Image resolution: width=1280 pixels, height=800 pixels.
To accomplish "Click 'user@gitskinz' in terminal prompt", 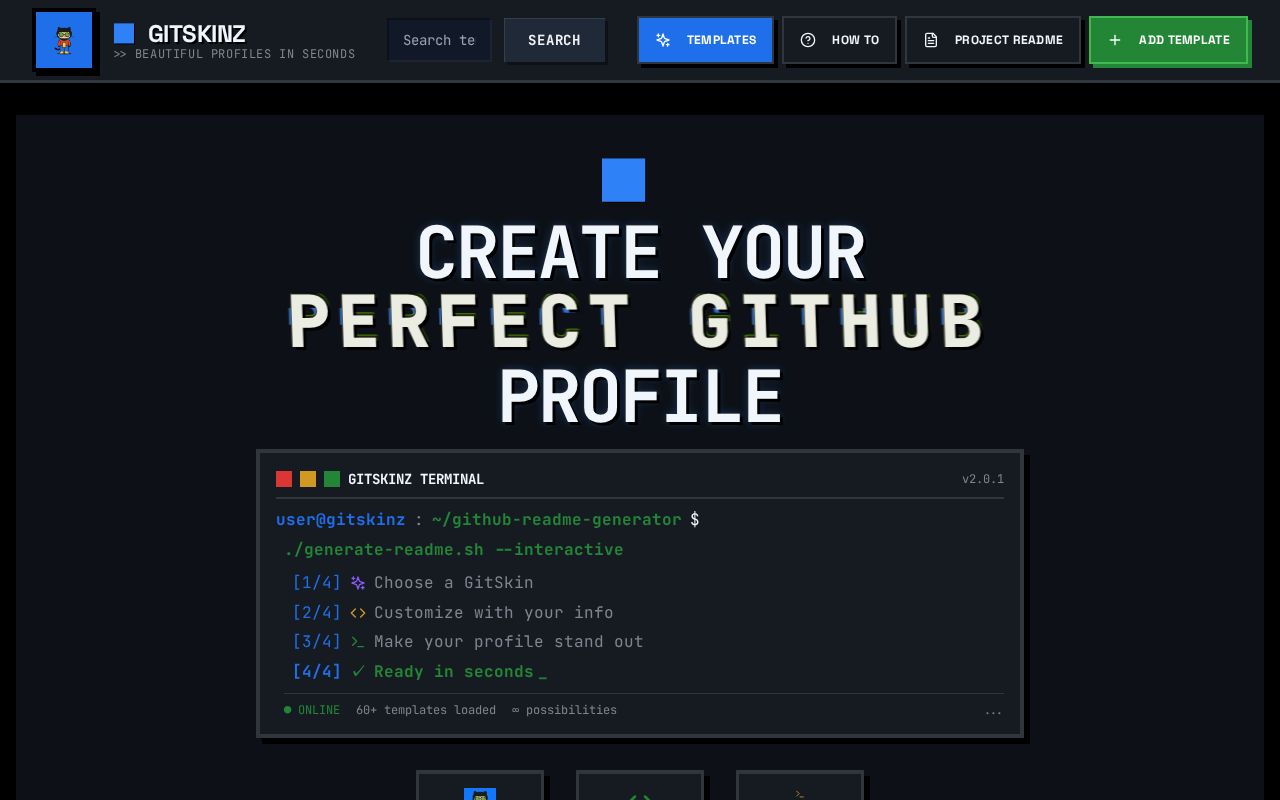I will click(x=341, y=520).
